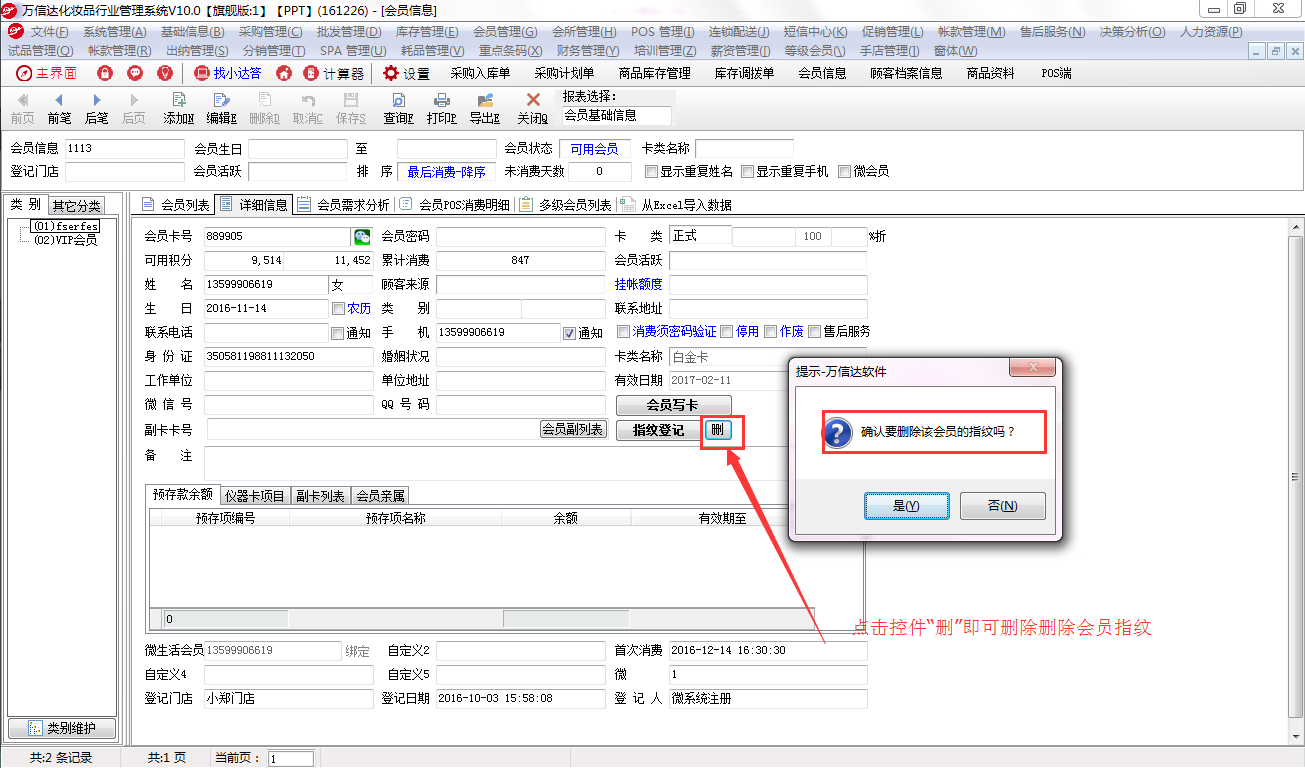
Task: Export data using 导出
Action: click(x=485, y=108)
